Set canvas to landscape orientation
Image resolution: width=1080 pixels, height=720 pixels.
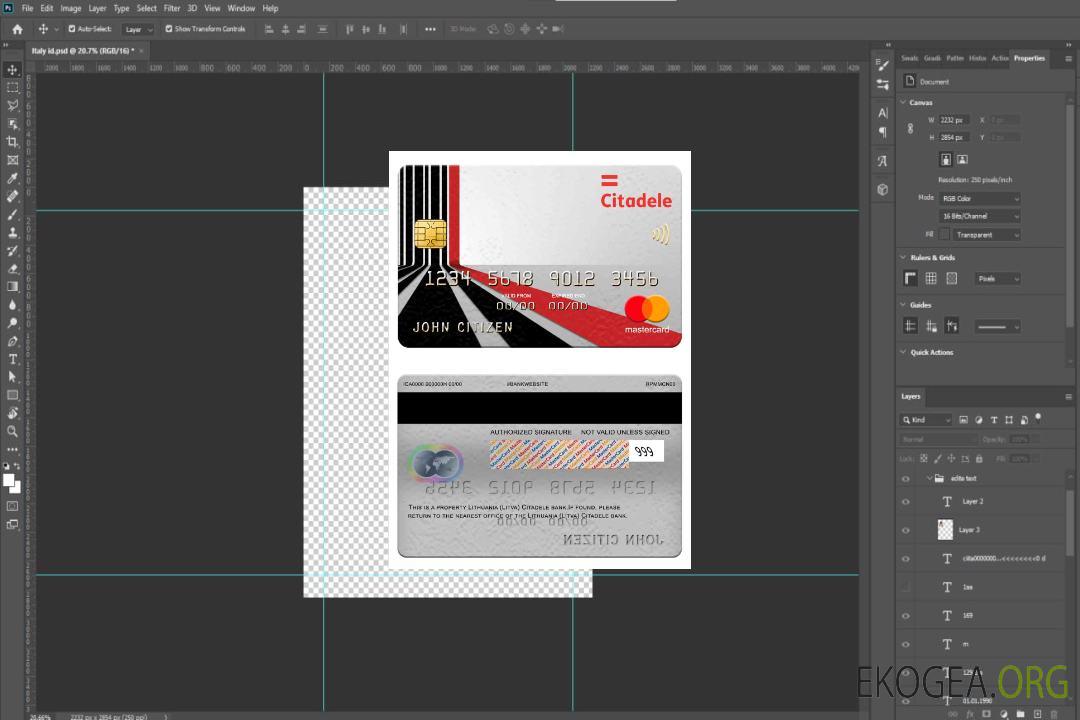[962, 159]
